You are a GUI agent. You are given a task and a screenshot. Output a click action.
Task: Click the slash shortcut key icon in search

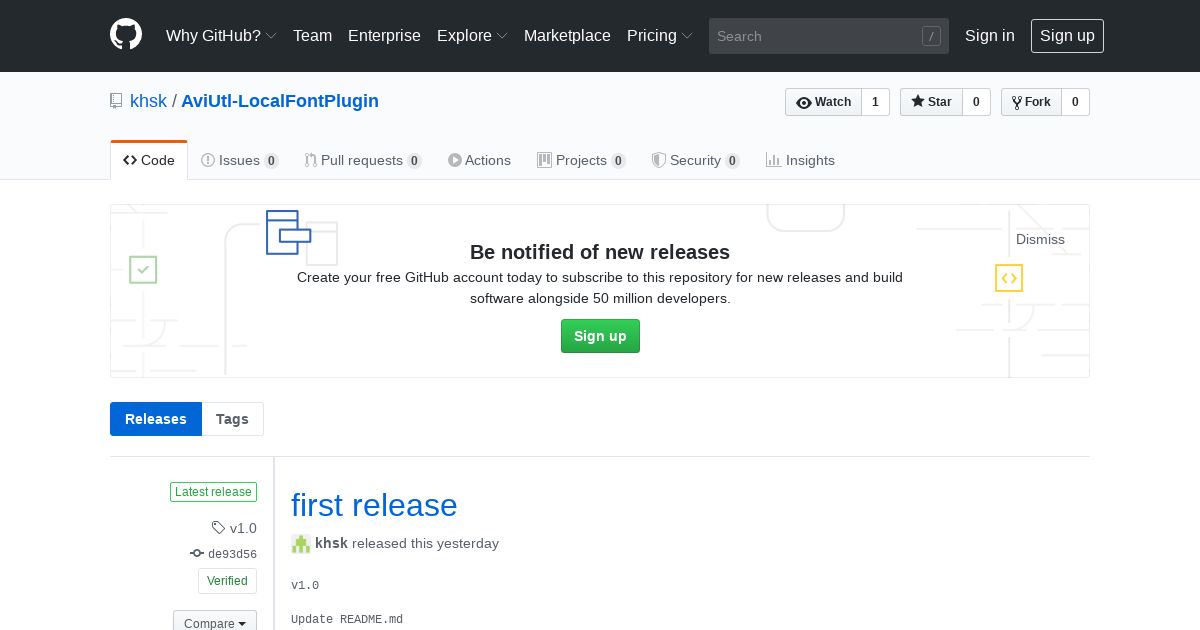tap(931, 36)
